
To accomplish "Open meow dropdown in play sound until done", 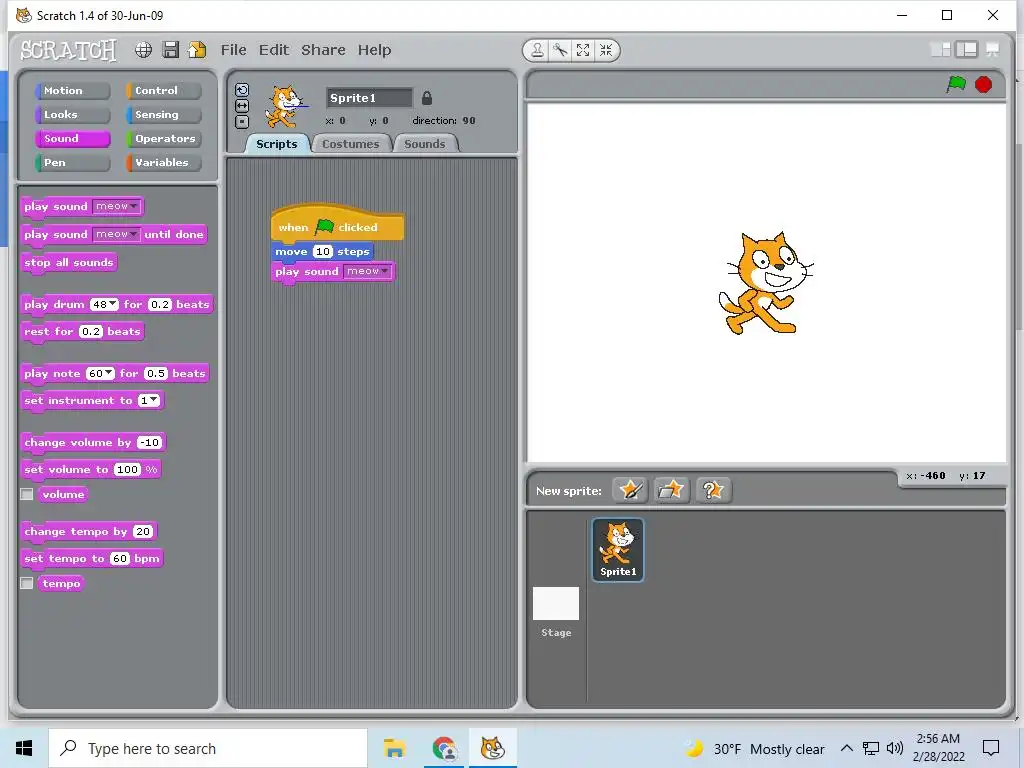I will point(116,234).
